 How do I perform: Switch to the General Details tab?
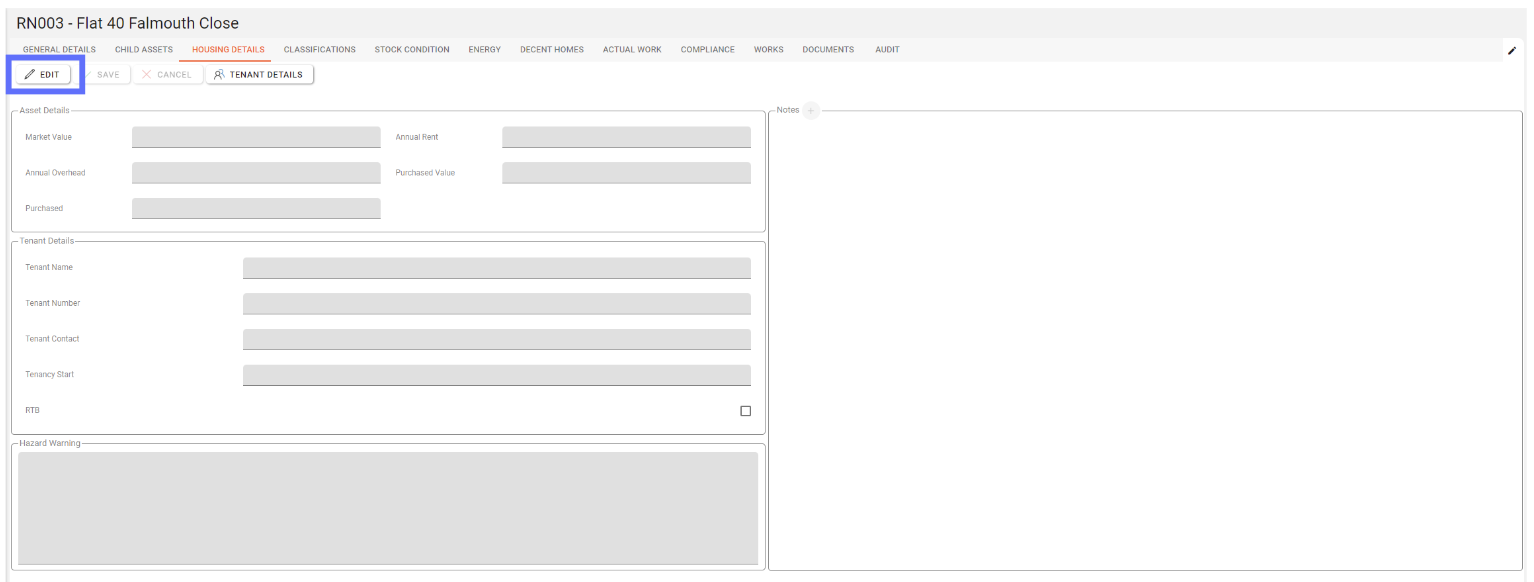[x=59, y=50]
